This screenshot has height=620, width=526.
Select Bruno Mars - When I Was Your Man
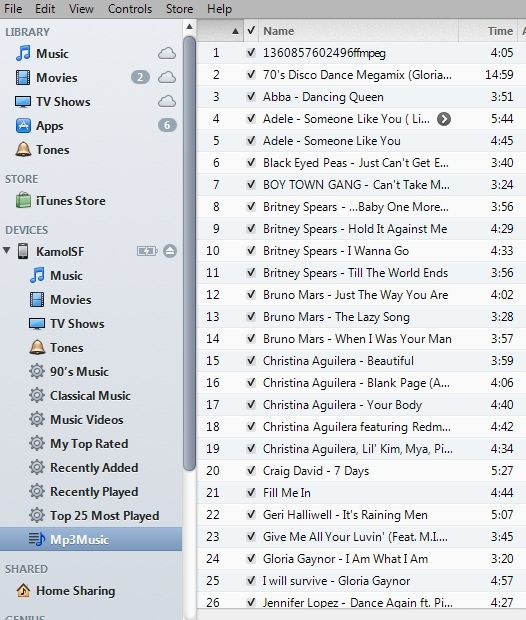click(357, 338)
